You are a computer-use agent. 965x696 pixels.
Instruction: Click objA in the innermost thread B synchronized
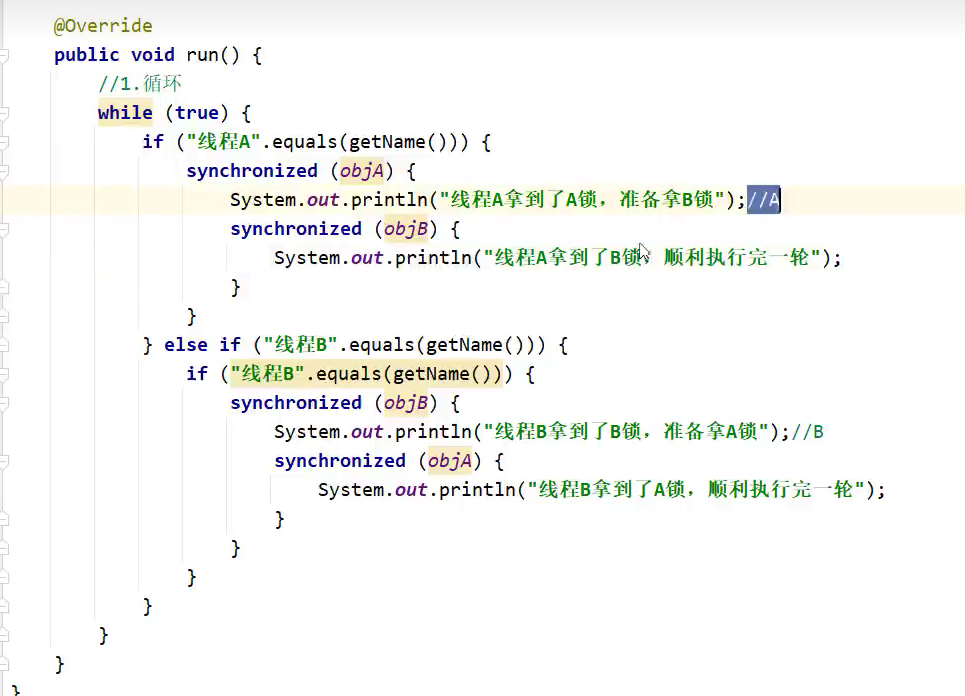pyautogui.click(x=450, y=460)
